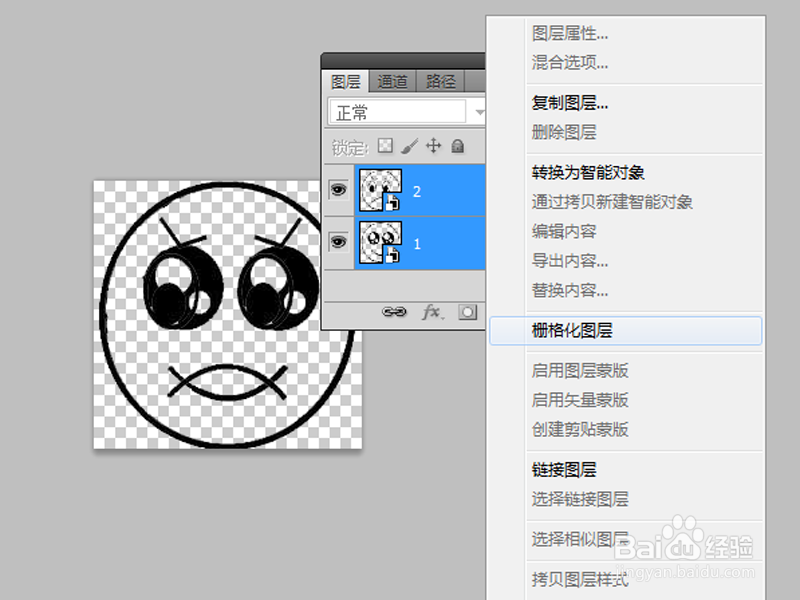Choose 拷贝图层样式 menu entry
This screenshot has height=600, width=800.
[x=580, y=579]
